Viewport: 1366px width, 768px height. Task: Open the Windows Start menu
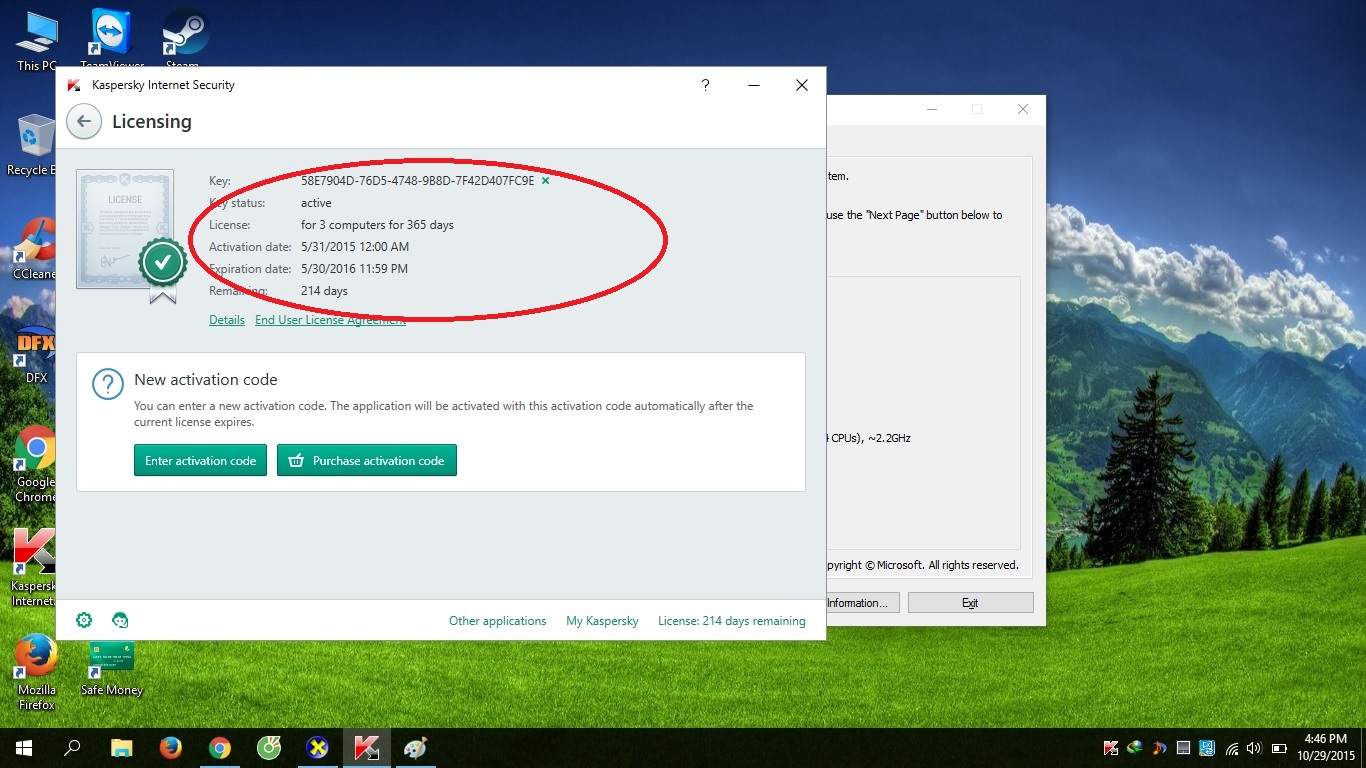click(23, 748)
